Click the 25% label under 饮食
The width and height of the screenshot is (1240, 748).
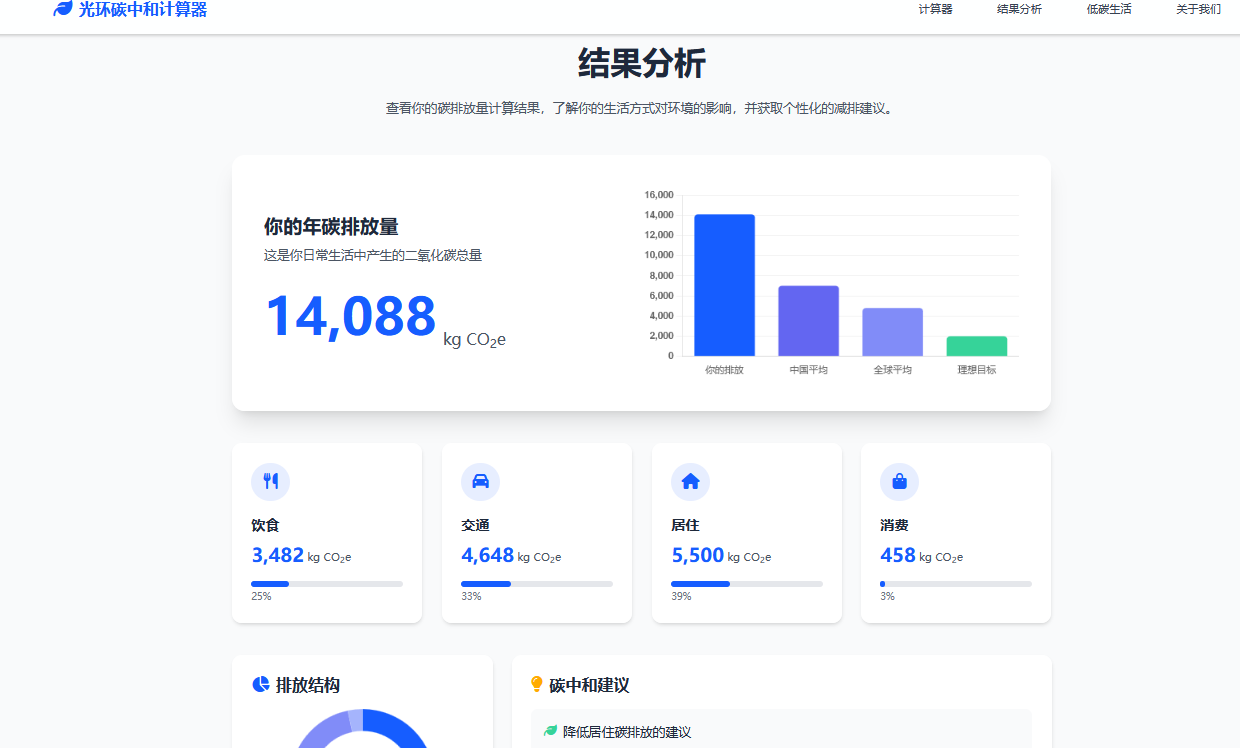click(x=261, y=596)
